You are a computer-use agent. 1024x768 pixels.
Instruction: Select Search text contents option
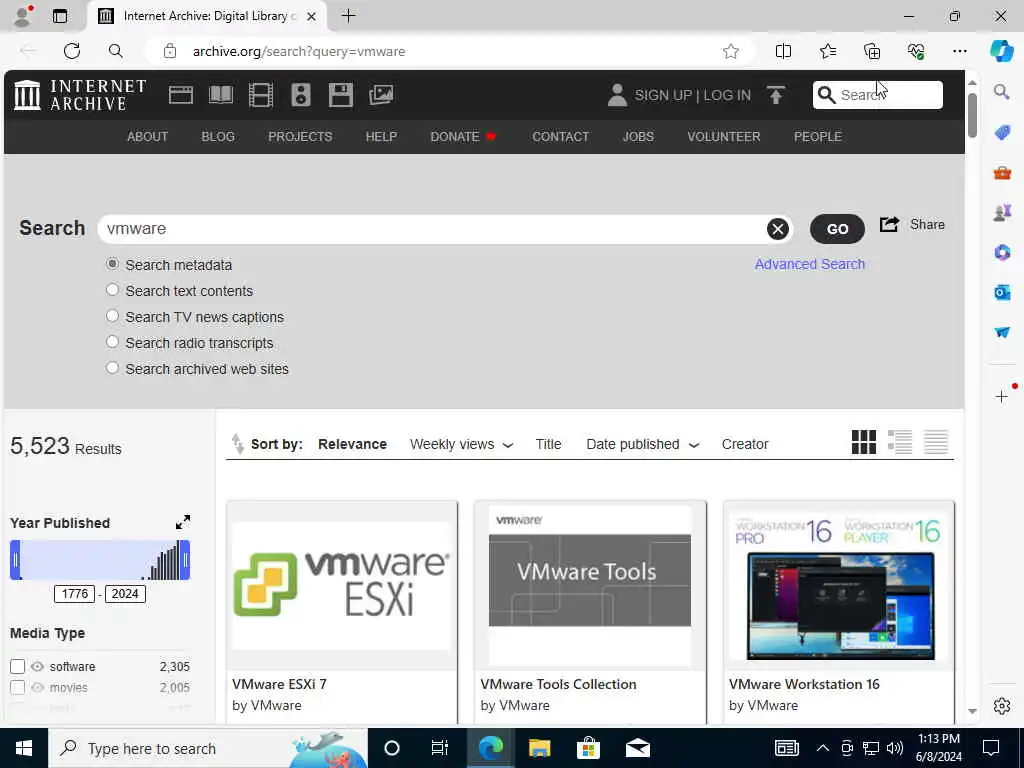(x=112, y=289)
